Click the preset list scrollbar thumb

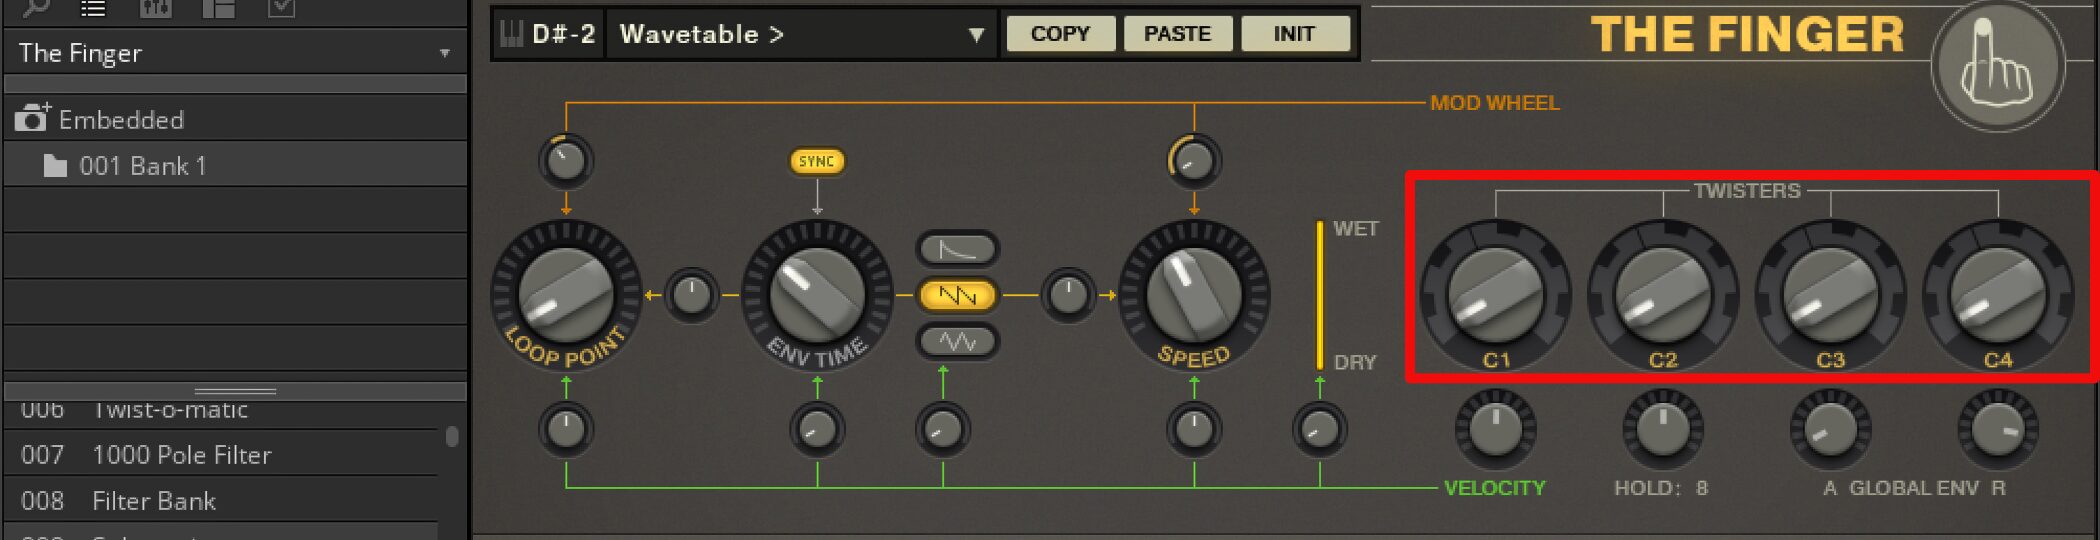452,437
